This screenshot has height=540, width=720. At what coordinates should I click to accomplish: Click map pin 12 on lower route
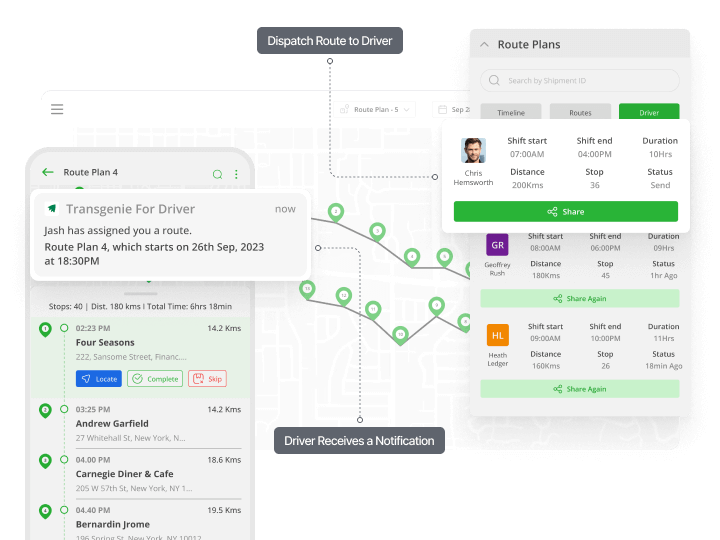(x=343, y=297)
